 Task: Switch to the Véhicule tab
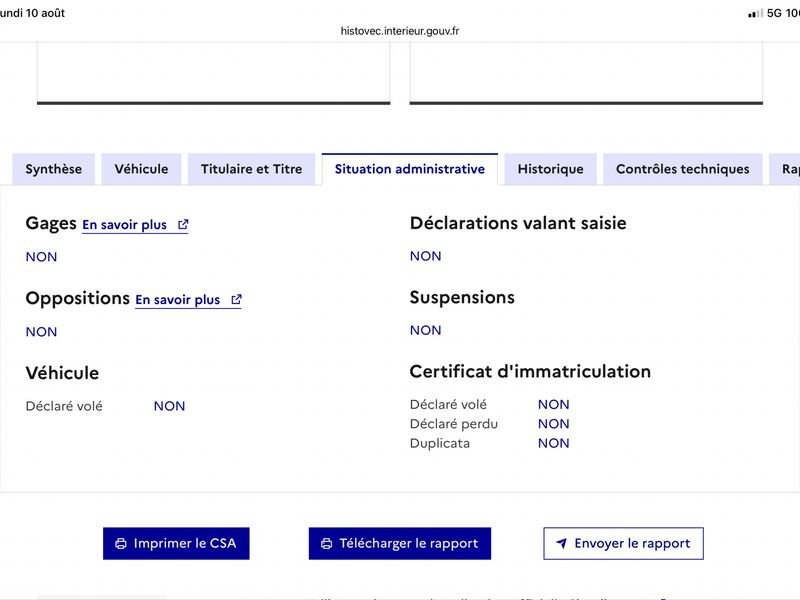click(141, 169)
